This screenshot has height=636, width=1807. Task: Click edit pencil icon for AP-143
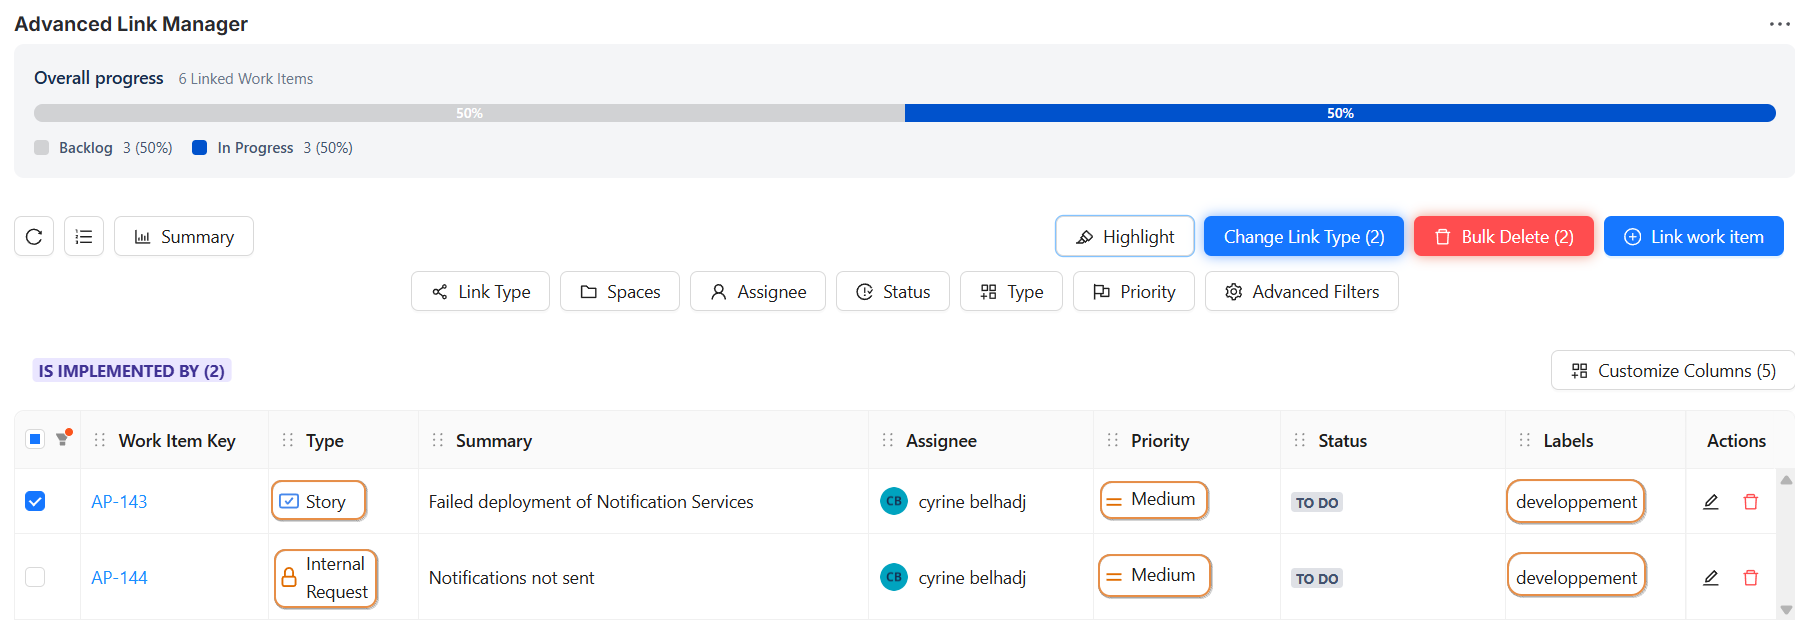[x=1711, y=502]
